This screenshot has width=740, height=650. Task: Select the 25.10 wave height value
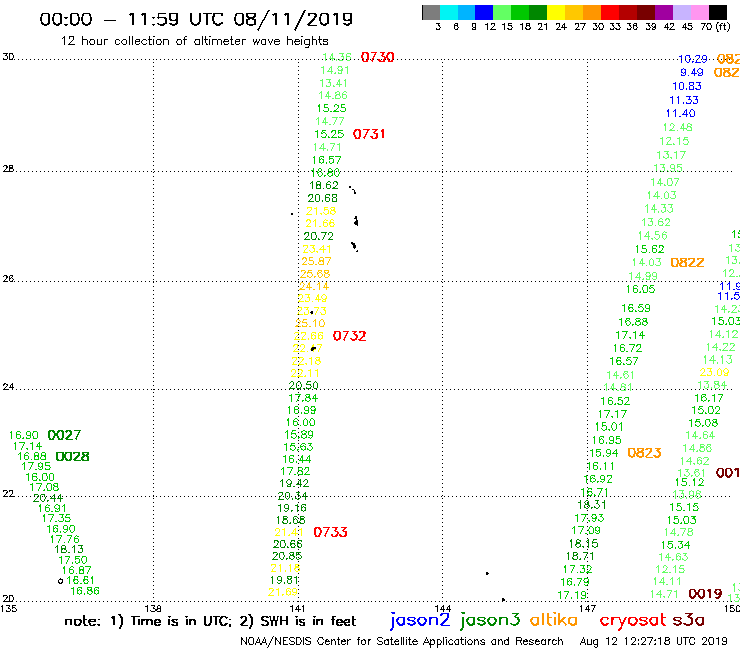(x=311, y=323)
